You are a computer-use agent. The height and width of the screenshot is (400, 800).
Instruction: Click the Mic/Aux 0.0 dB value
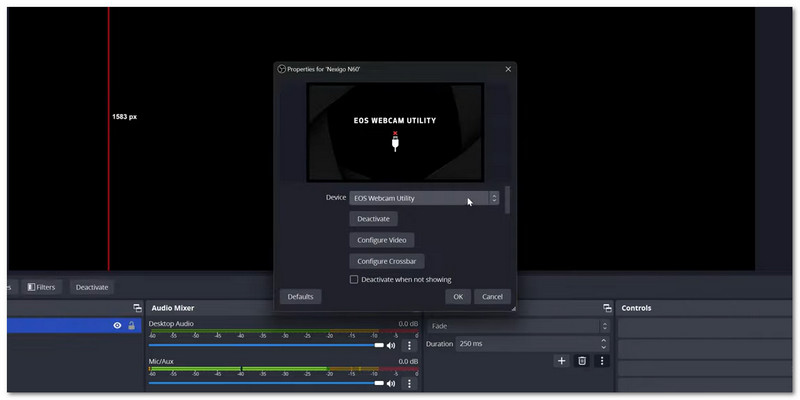(408, 362)
